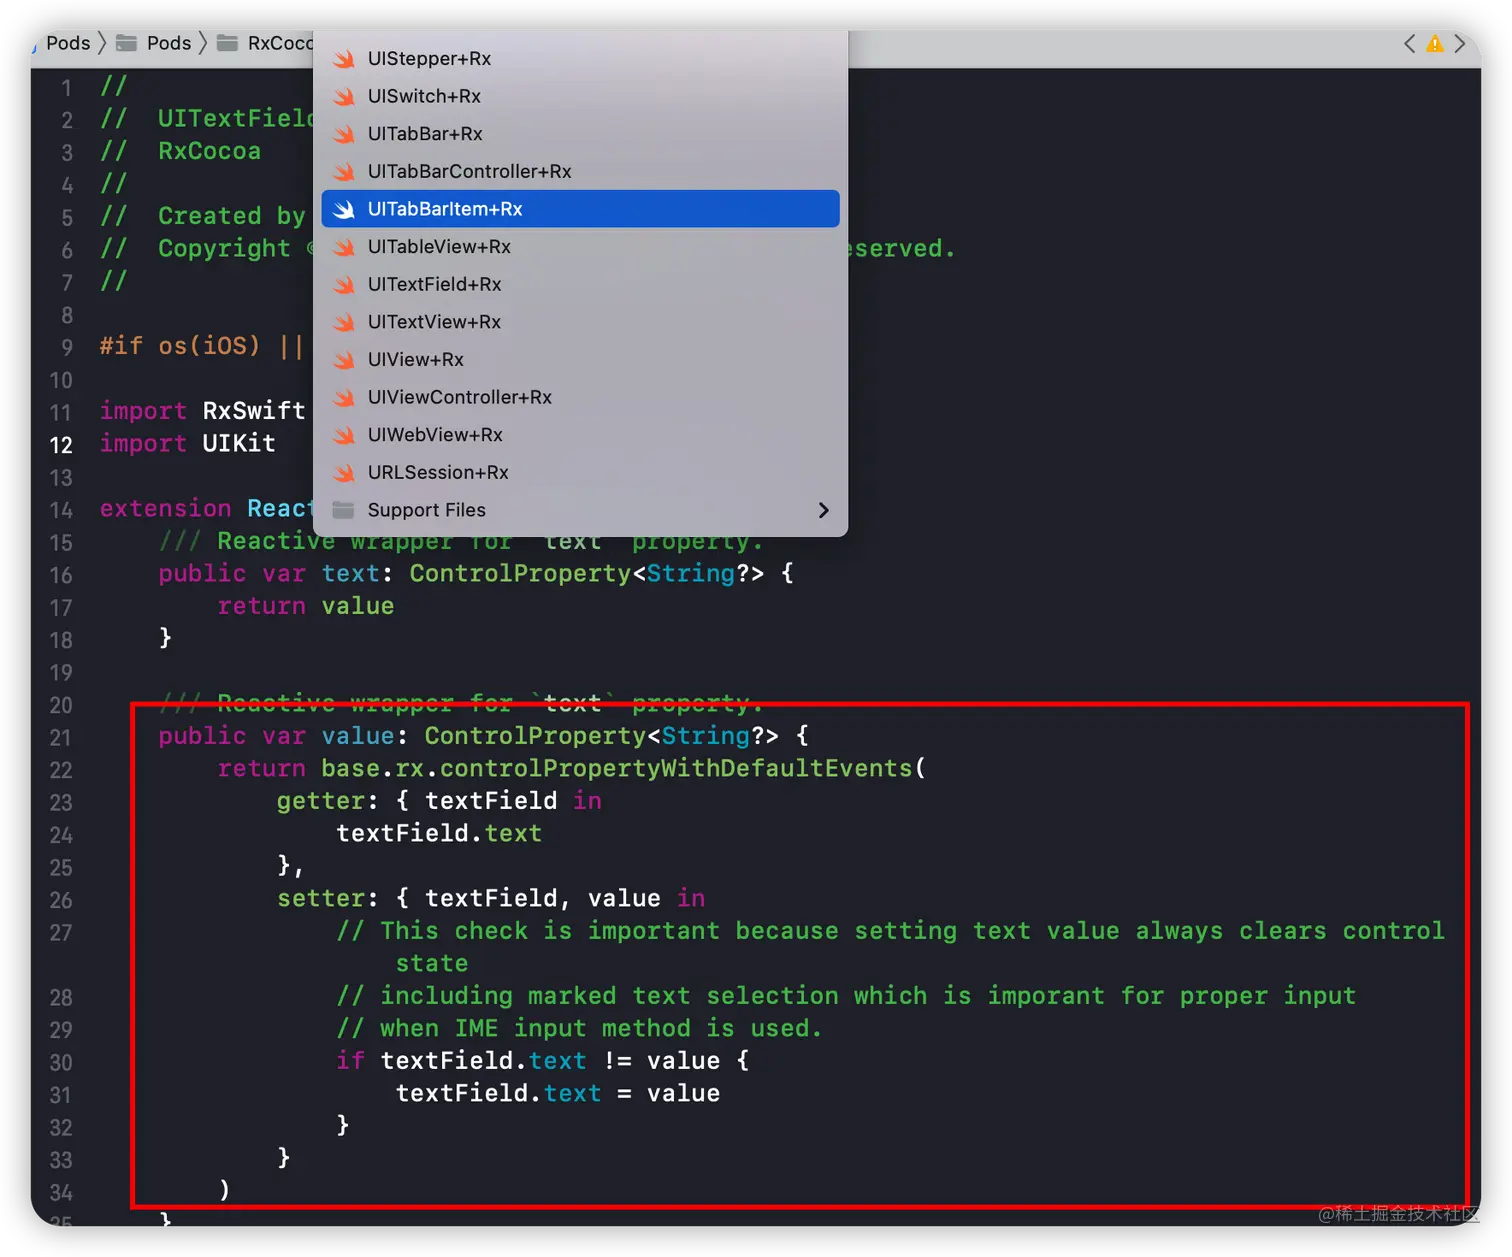1512x1257 pixels.
Task: Click the Swift icon beside UITabBarController+Rx
Action: pos(344,172)
